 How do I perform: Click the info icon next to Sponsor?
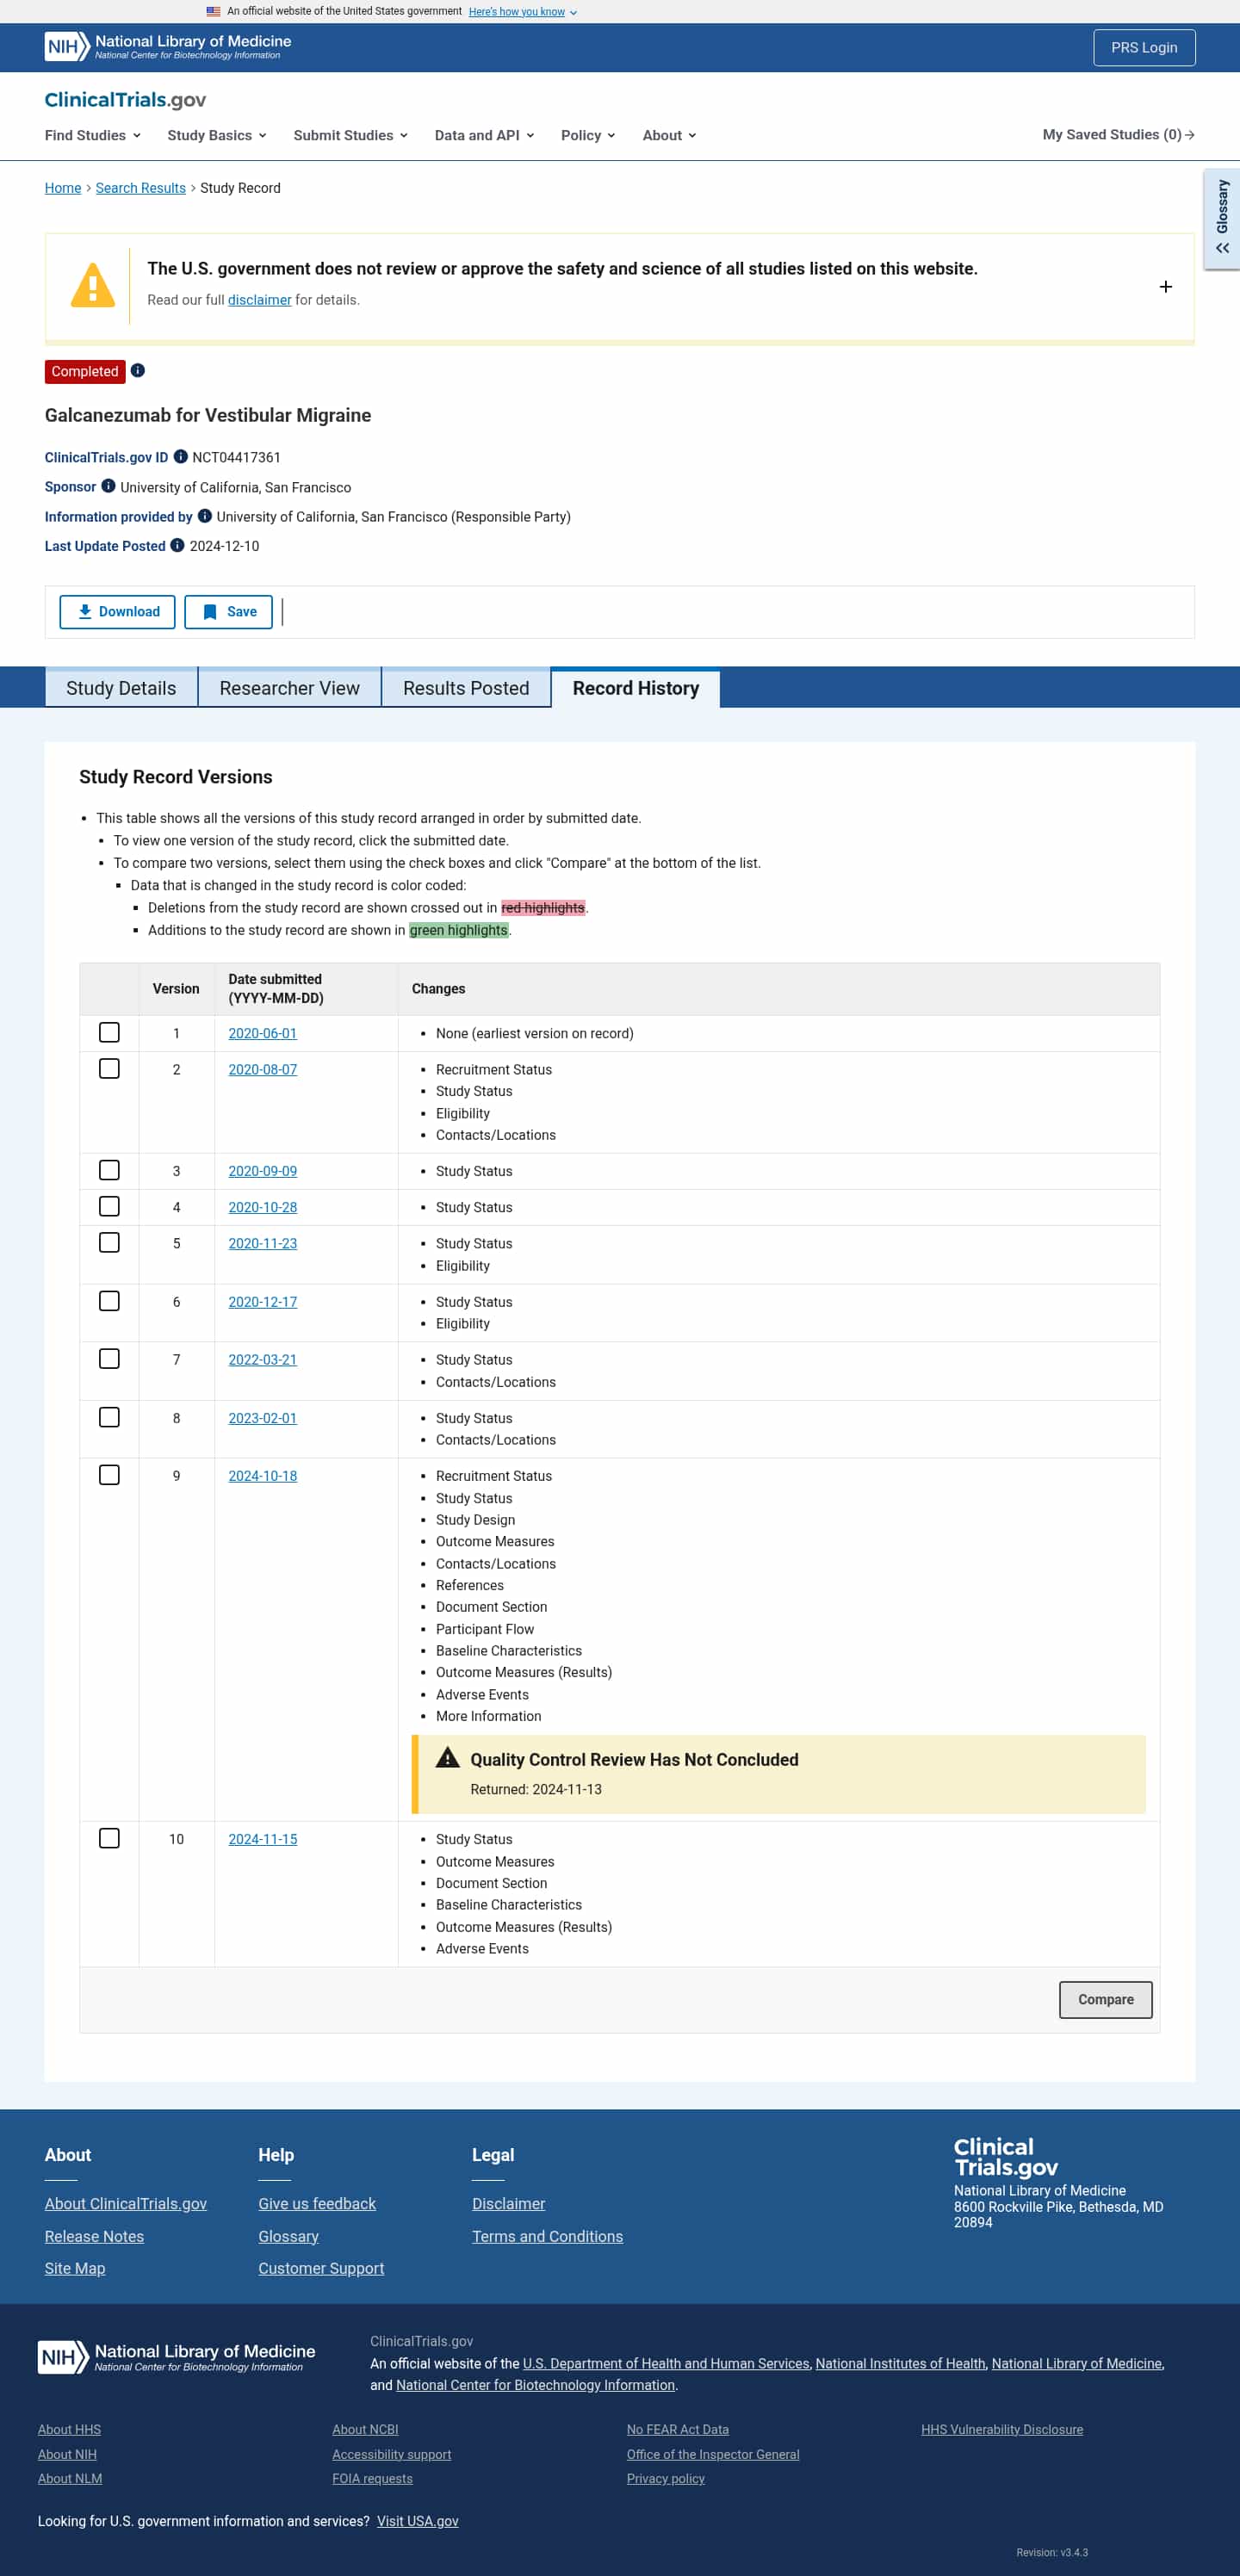tap(108, 487)
